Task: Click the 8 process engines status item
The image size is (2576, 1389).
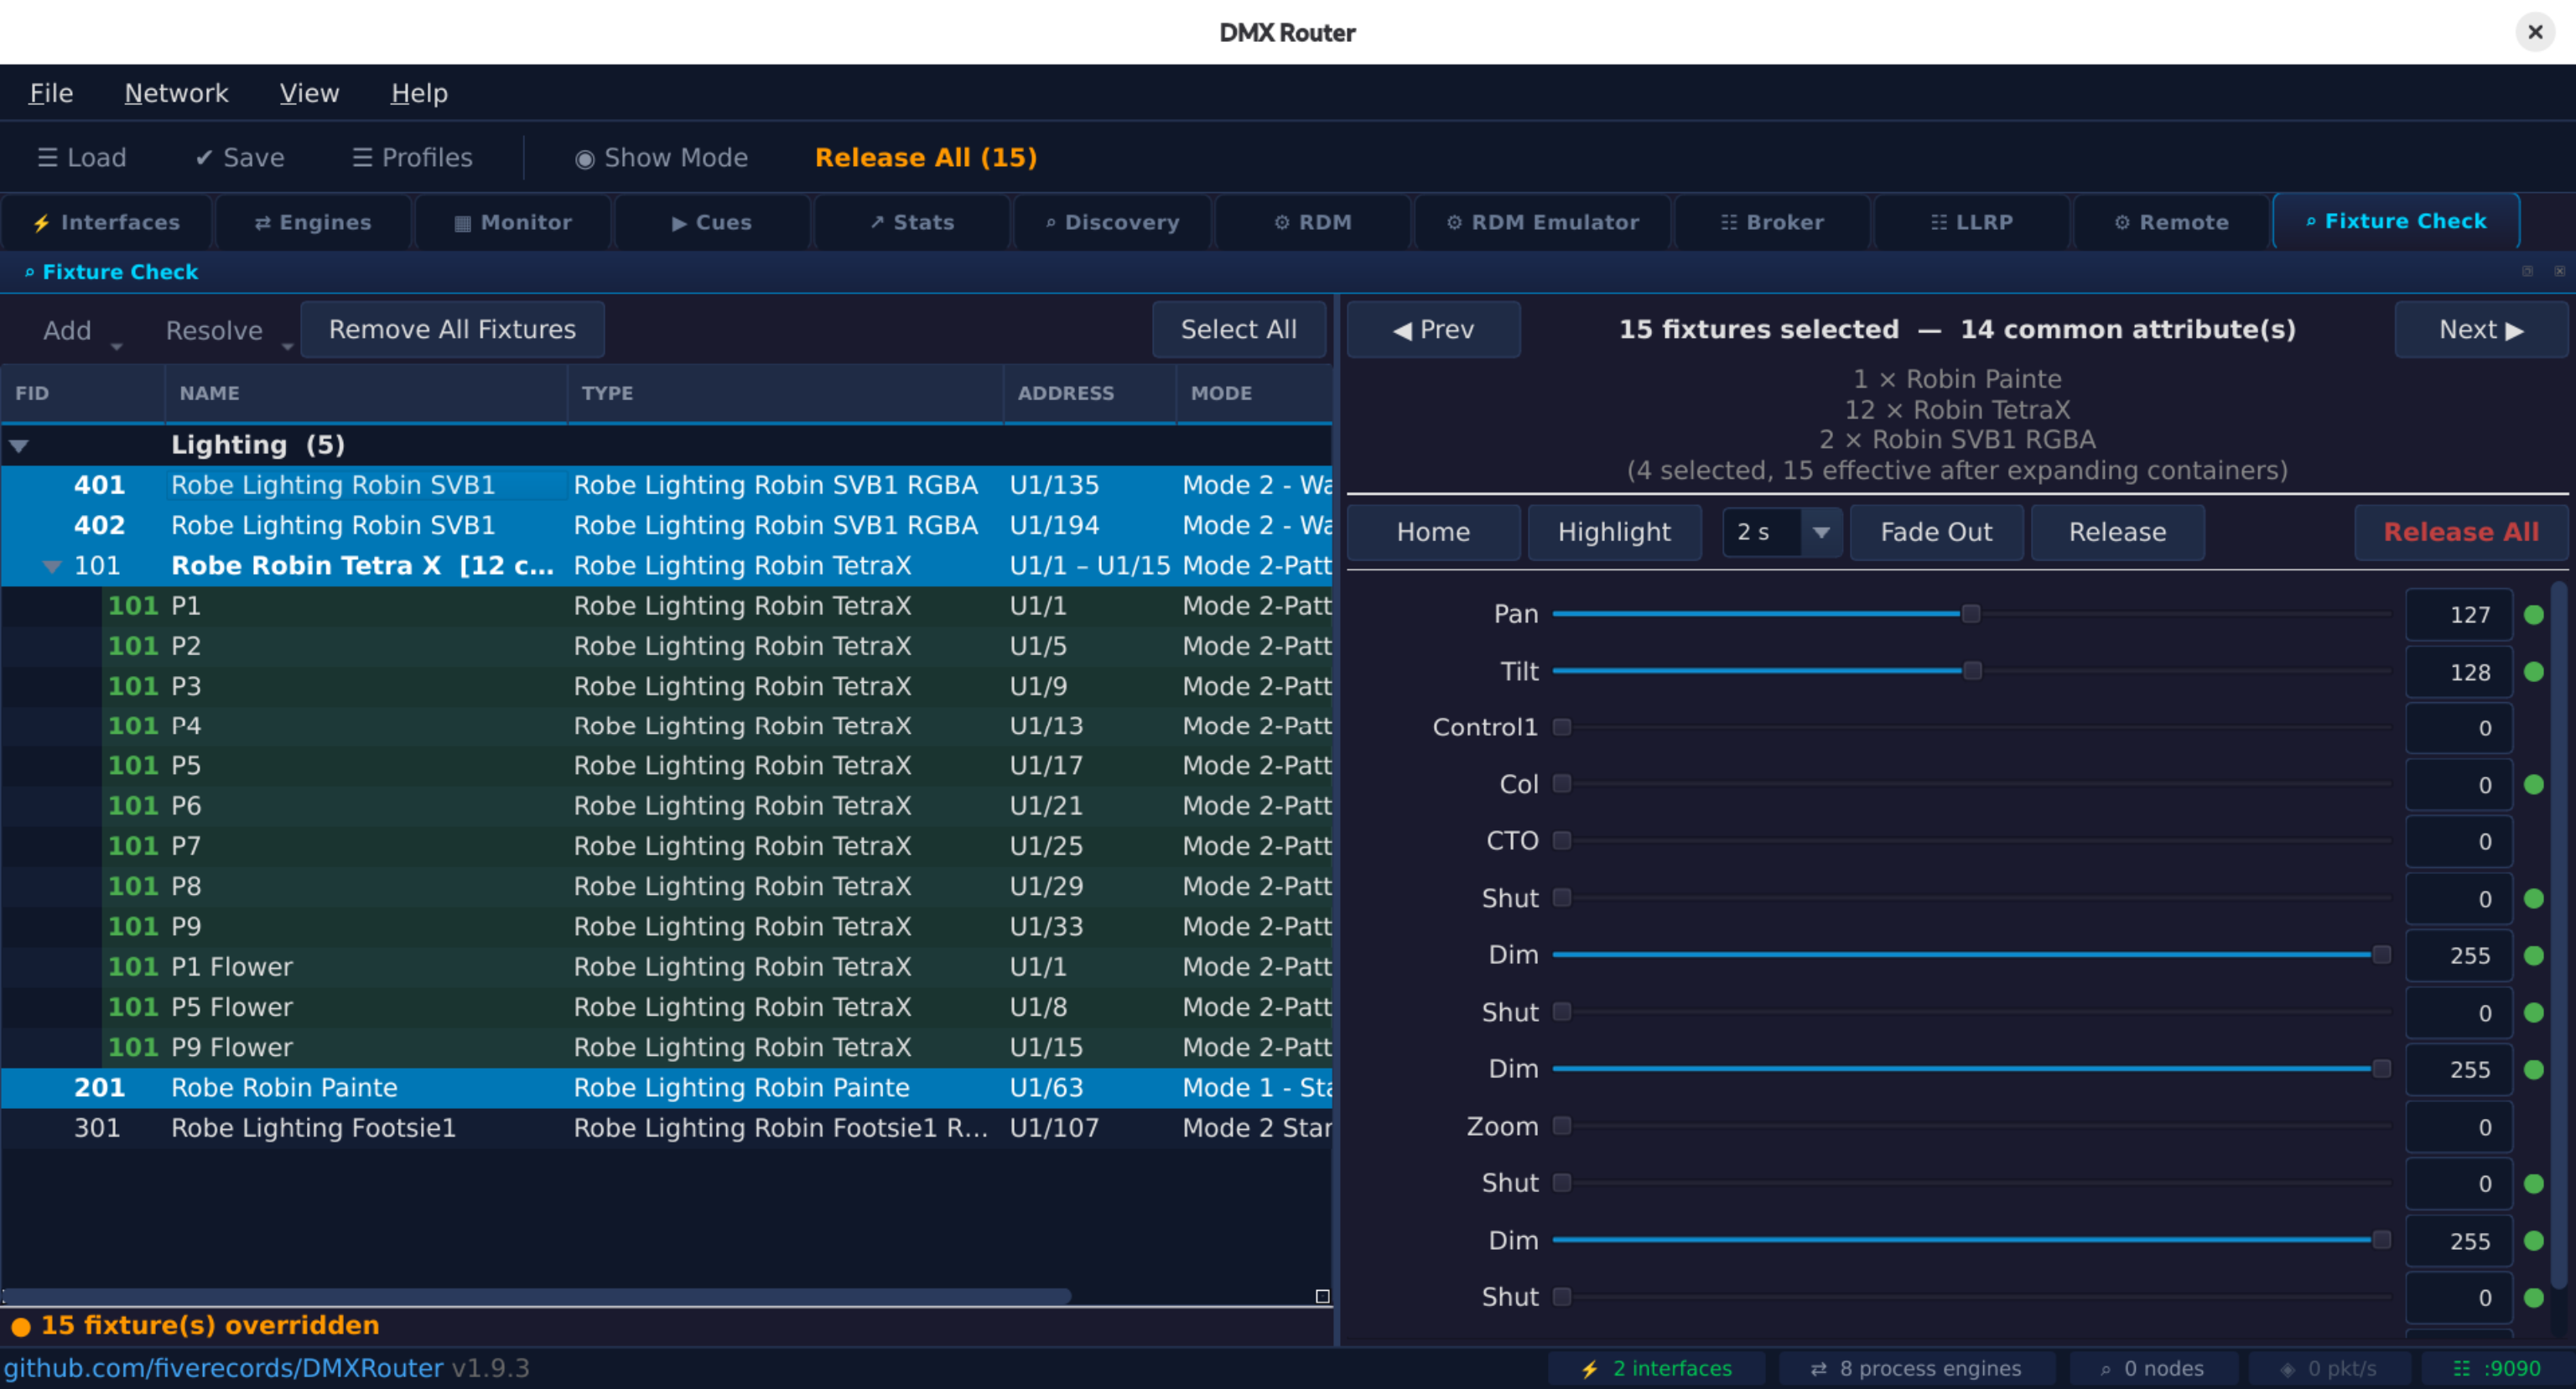Action: [1915, 1367]
